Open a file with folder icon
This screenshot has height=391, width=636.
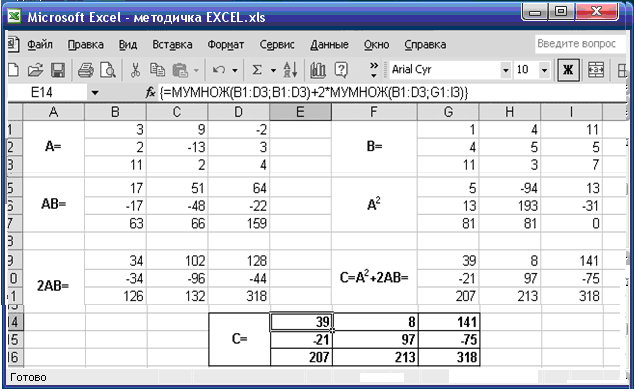point(35,70)
